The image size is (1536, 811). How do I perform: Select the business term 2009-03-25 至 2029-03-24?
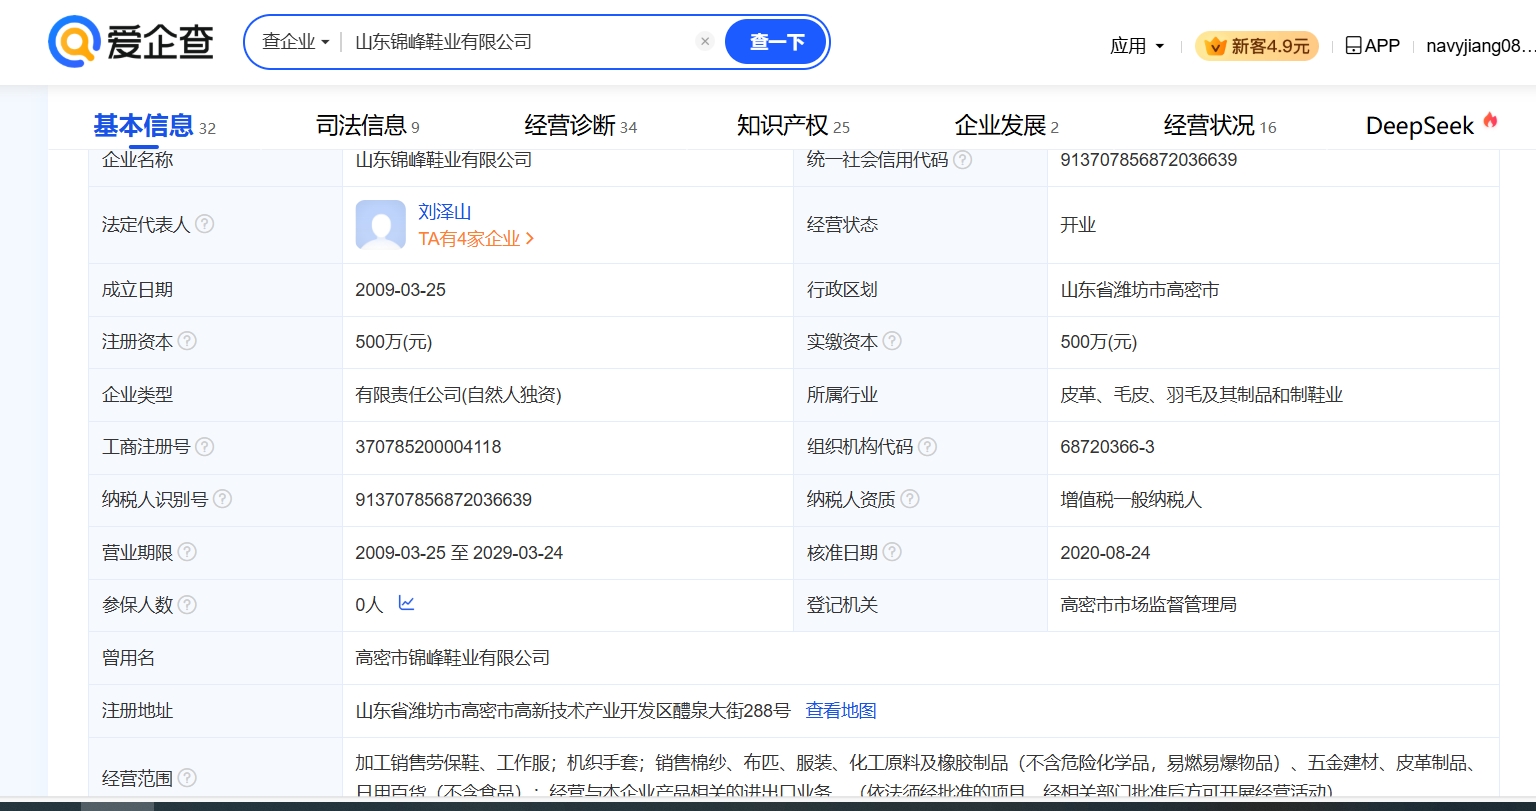click(459, 552)
